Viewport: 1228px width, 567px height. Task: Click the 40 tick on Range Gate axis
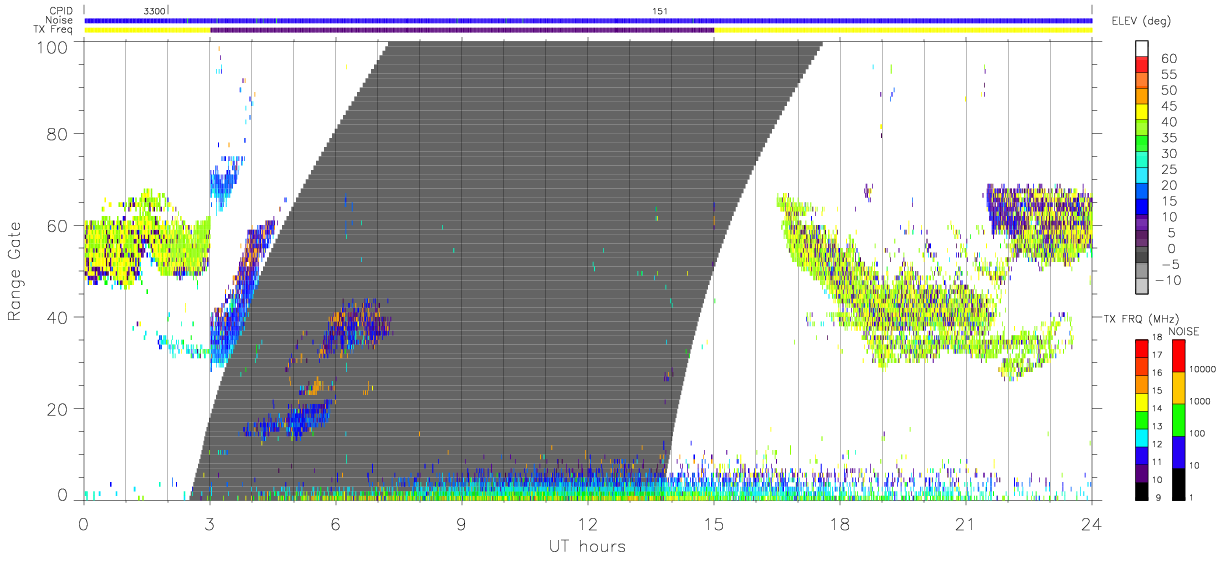(56, 317)
